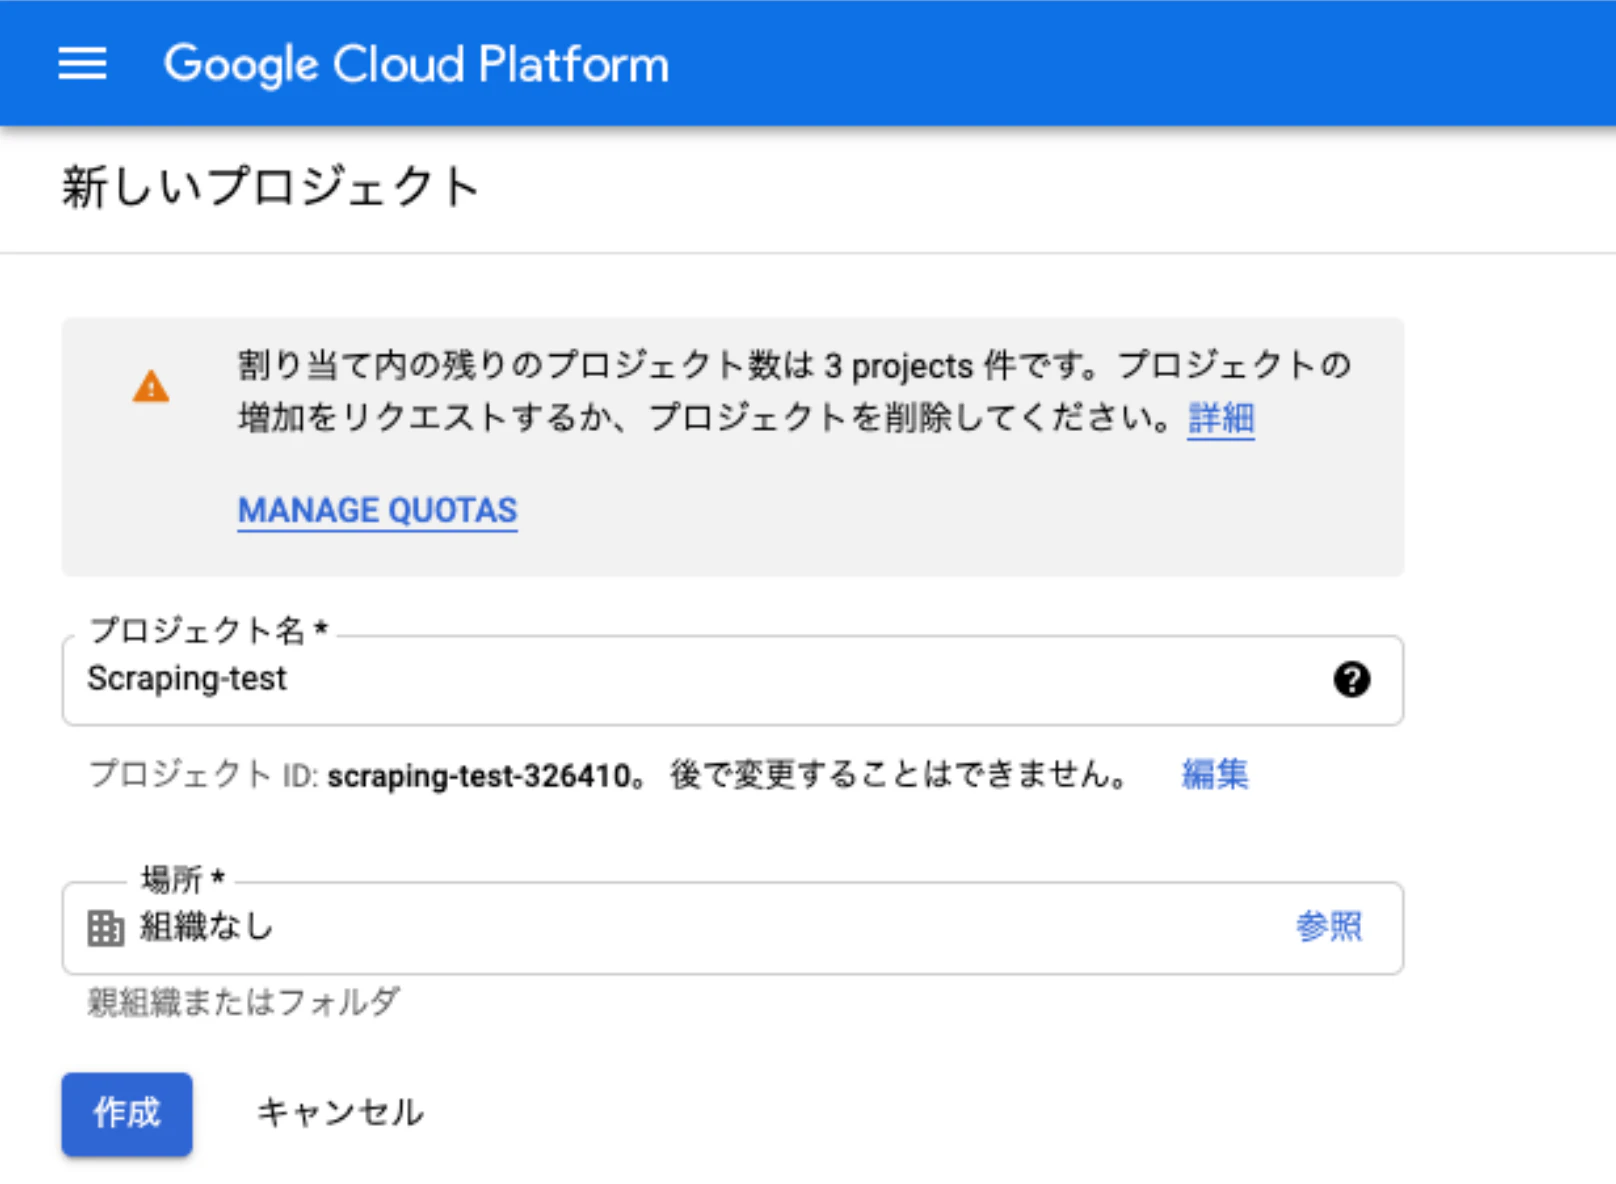Click the キャンセル cancel button

340,1113
